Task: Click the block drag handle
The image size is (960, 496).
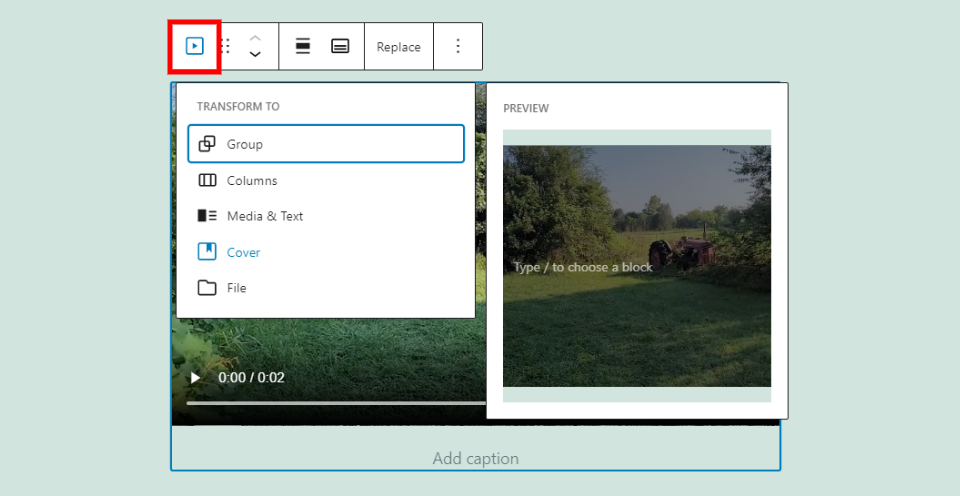Action: tap(226, 46)
